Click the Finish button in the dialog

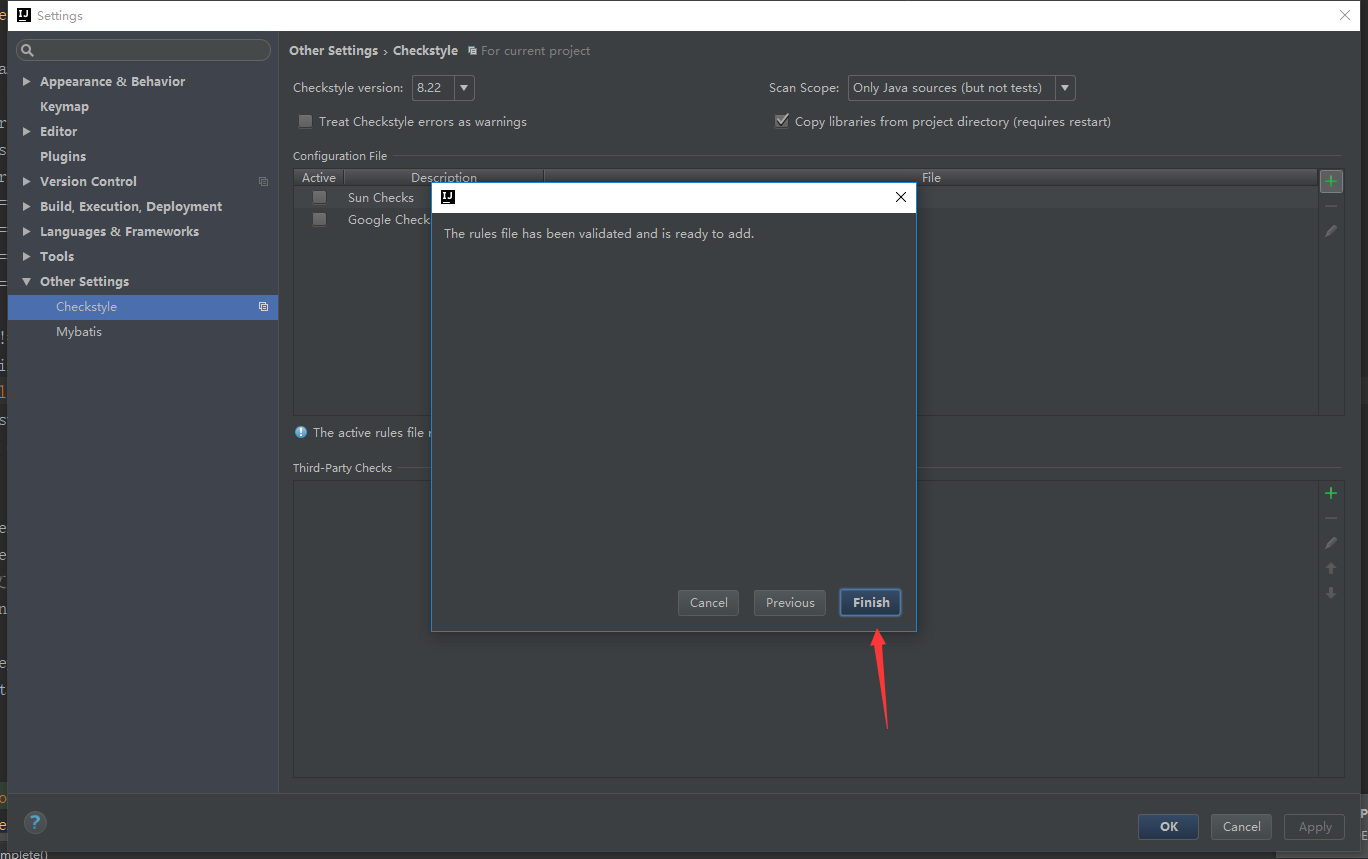coord(869,602)
